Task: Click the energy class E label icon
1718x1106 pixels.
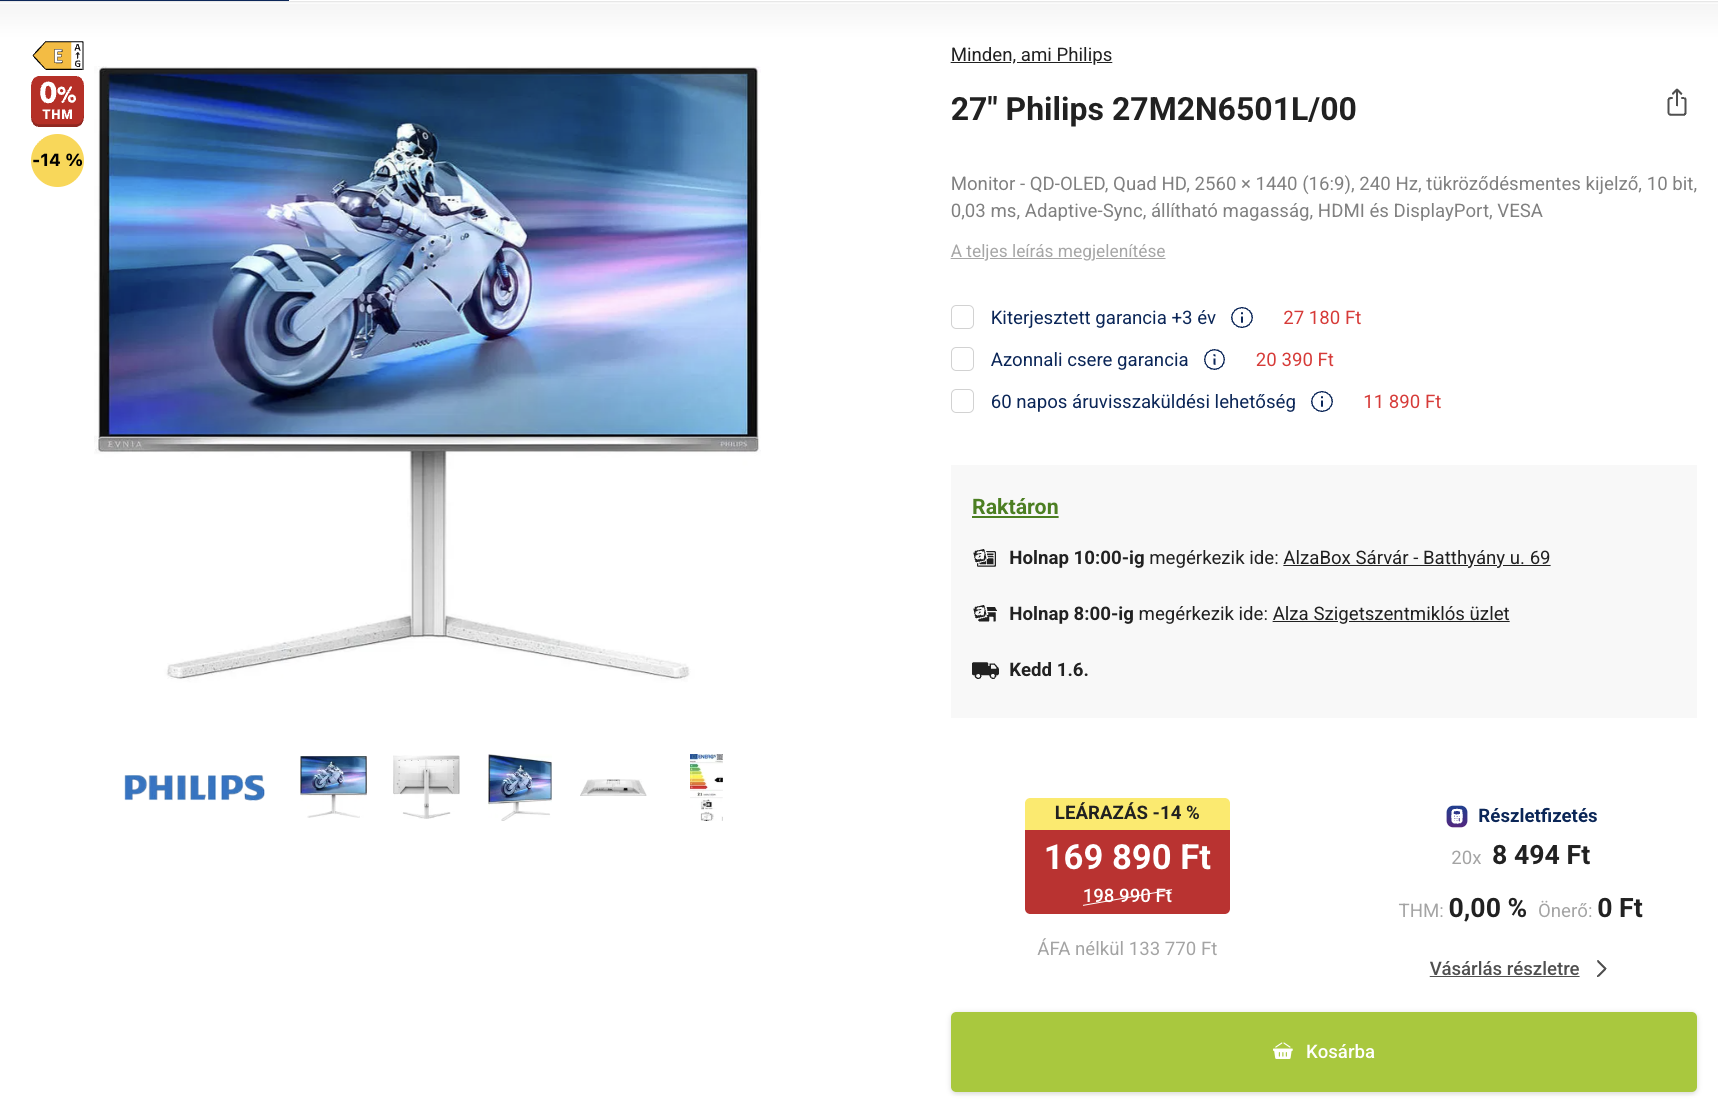Action: tap(58, 55)
